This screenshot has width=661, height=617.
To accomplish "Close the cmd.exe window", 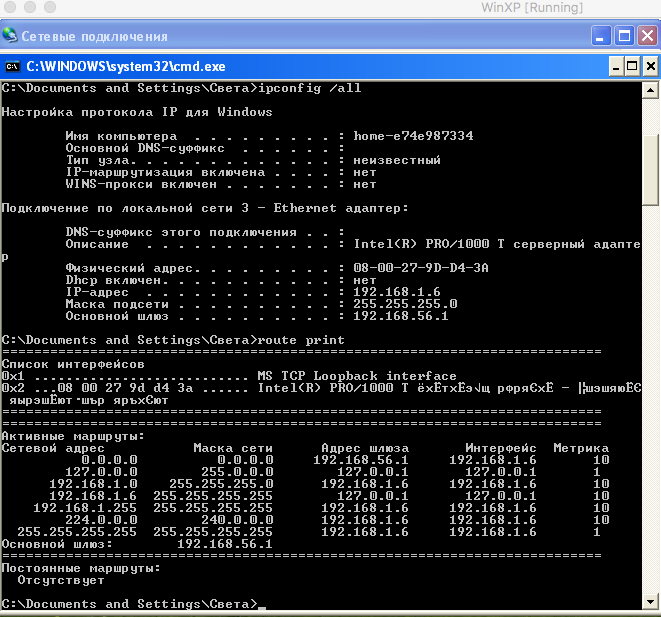I will (650, 67).
